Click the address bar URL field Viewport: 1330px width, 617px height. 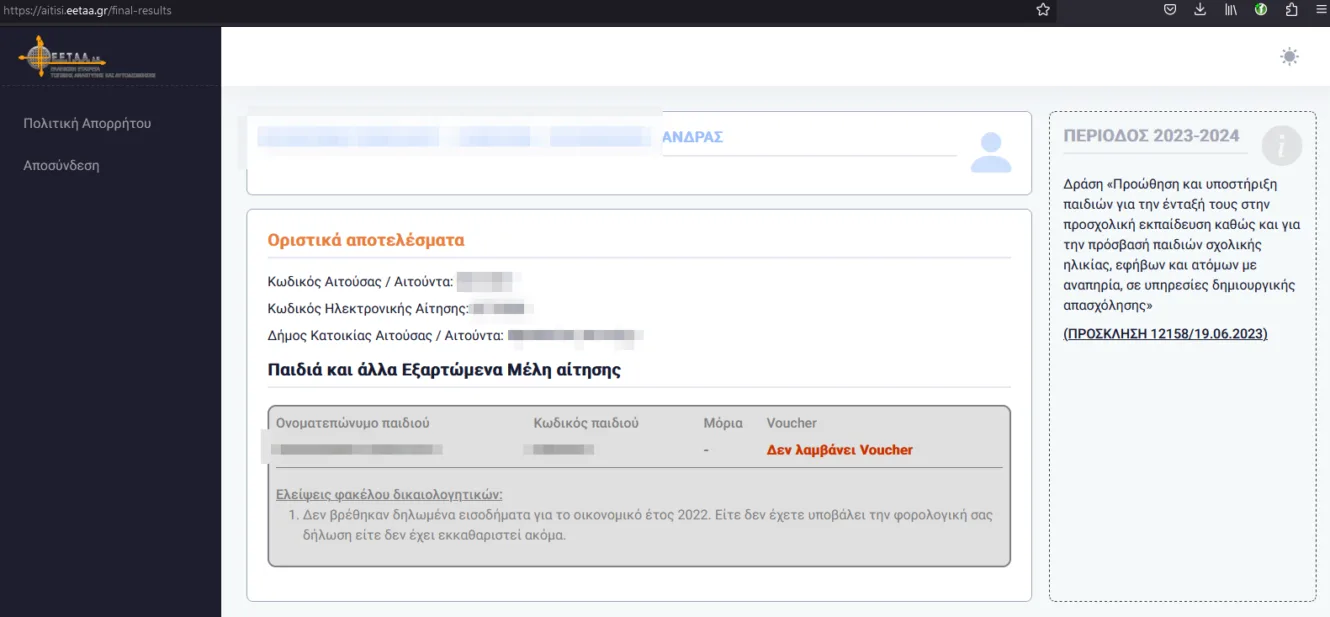click(x=500, y=10)
